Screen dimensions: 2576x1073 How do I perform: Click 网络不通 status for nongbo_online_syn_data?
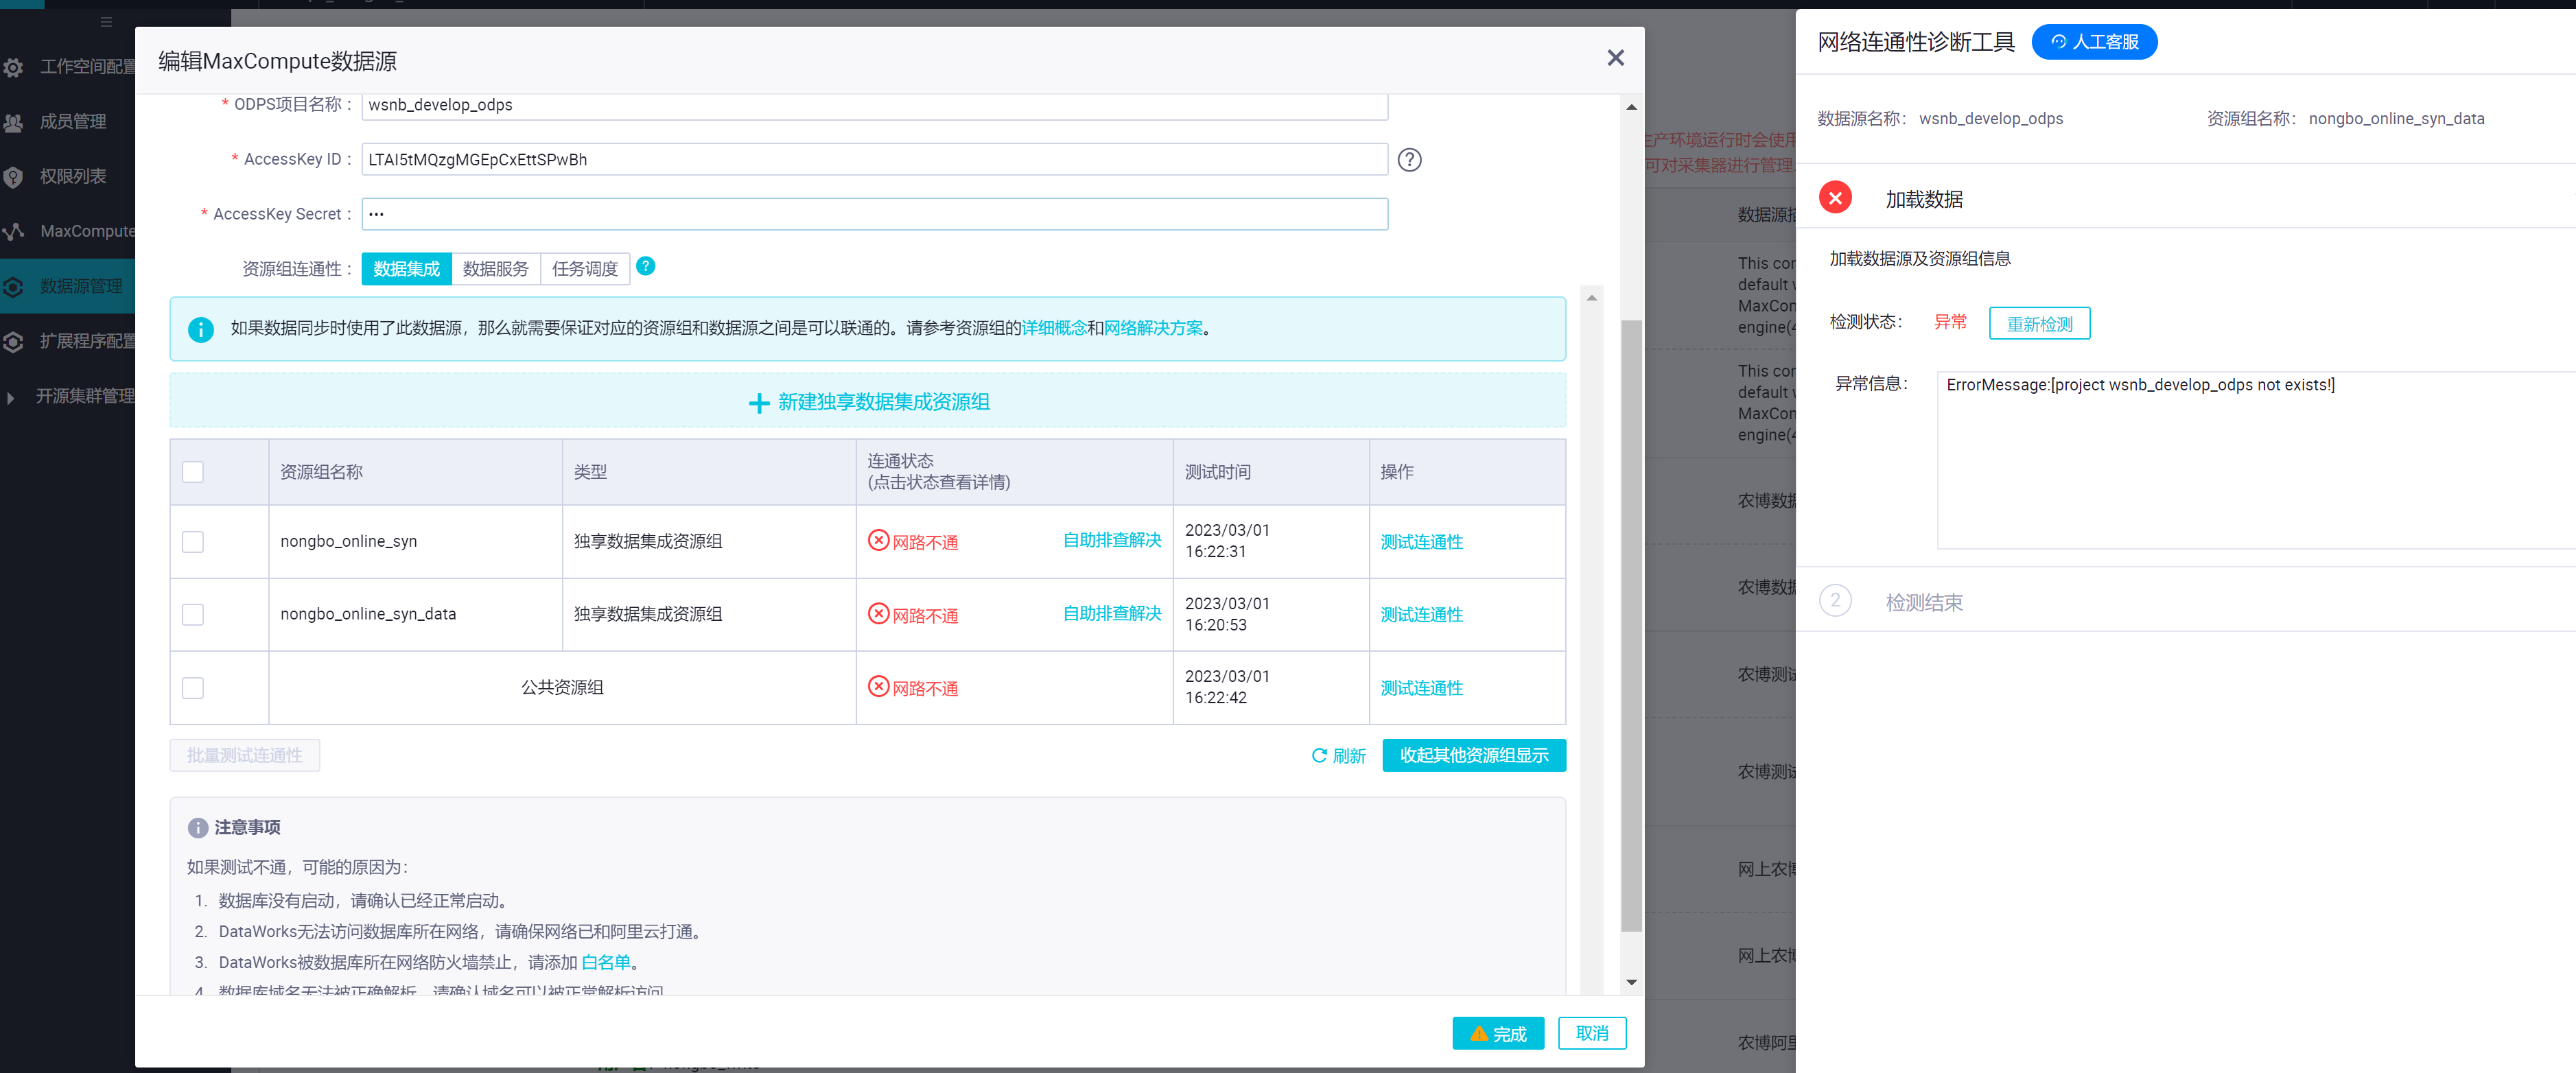click(913, 614)
